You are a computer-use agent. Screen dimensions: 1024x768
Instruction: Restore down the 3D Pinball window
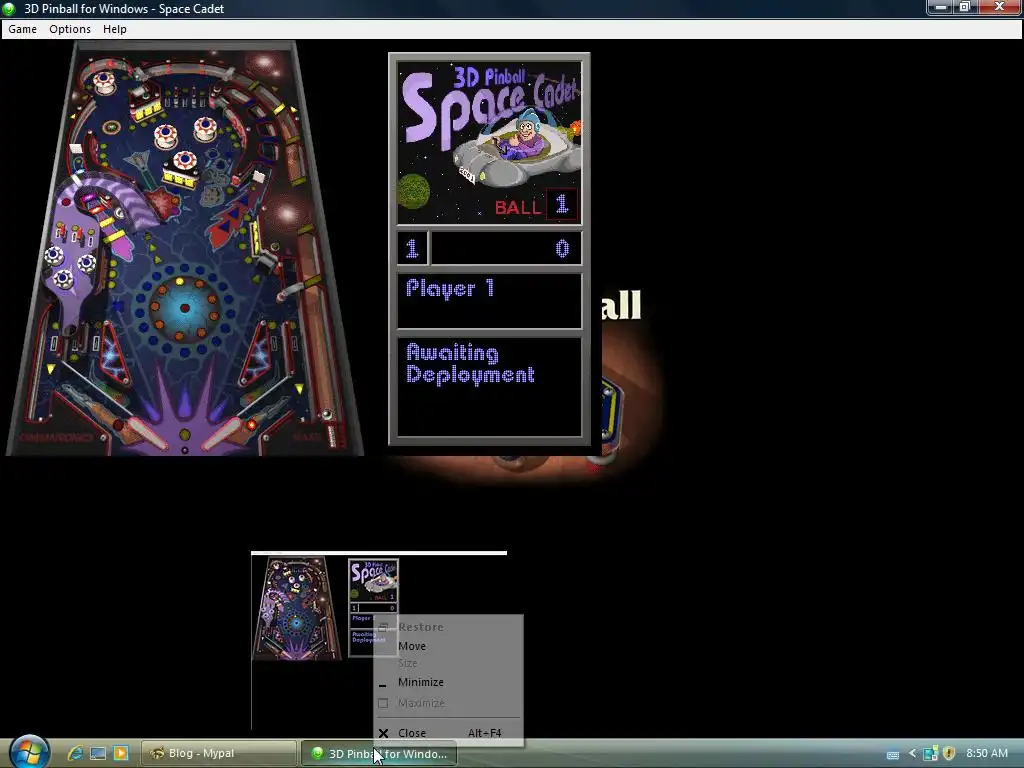965,7
